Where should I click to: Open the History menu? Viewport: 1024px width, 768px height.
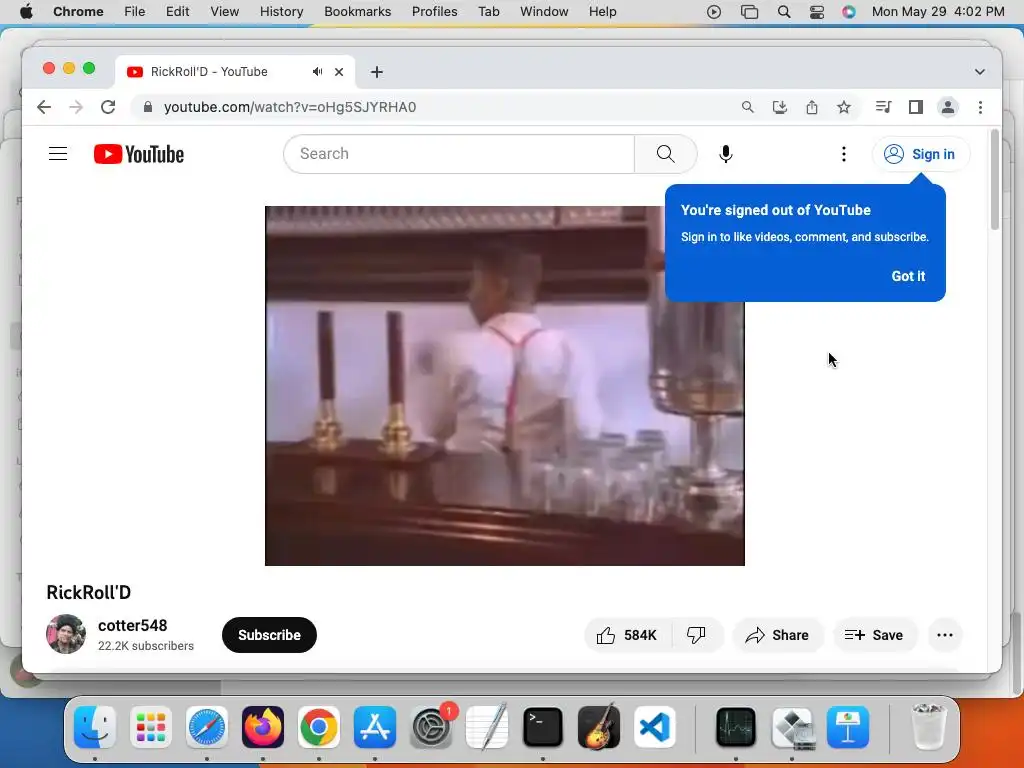[281, 12]
